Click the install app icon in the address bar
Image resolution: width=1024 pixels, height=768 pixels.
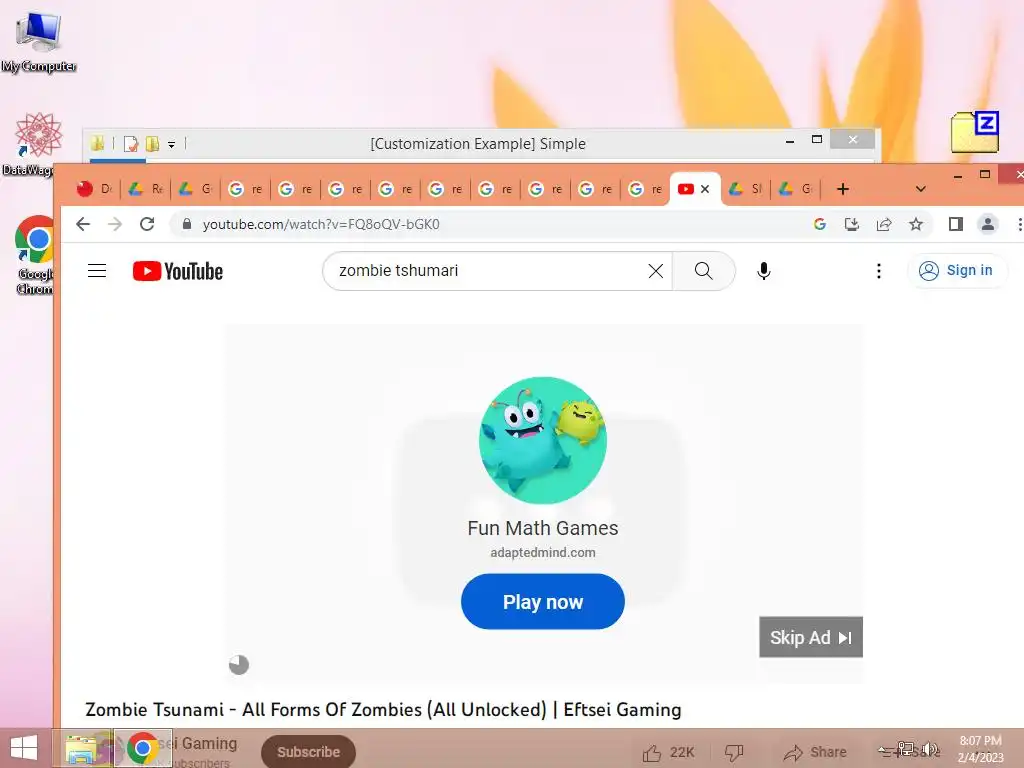[852, 224]
